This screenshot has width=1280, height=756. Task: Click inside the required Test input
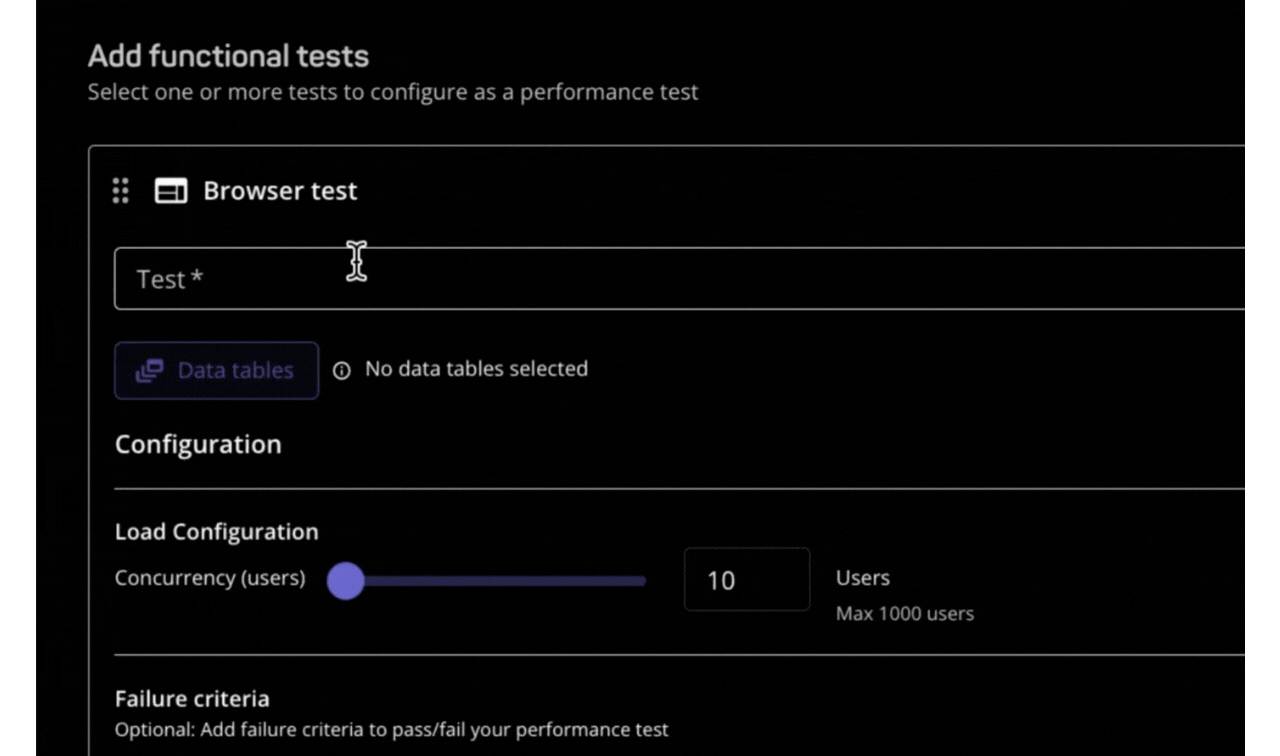pos(400,279)
